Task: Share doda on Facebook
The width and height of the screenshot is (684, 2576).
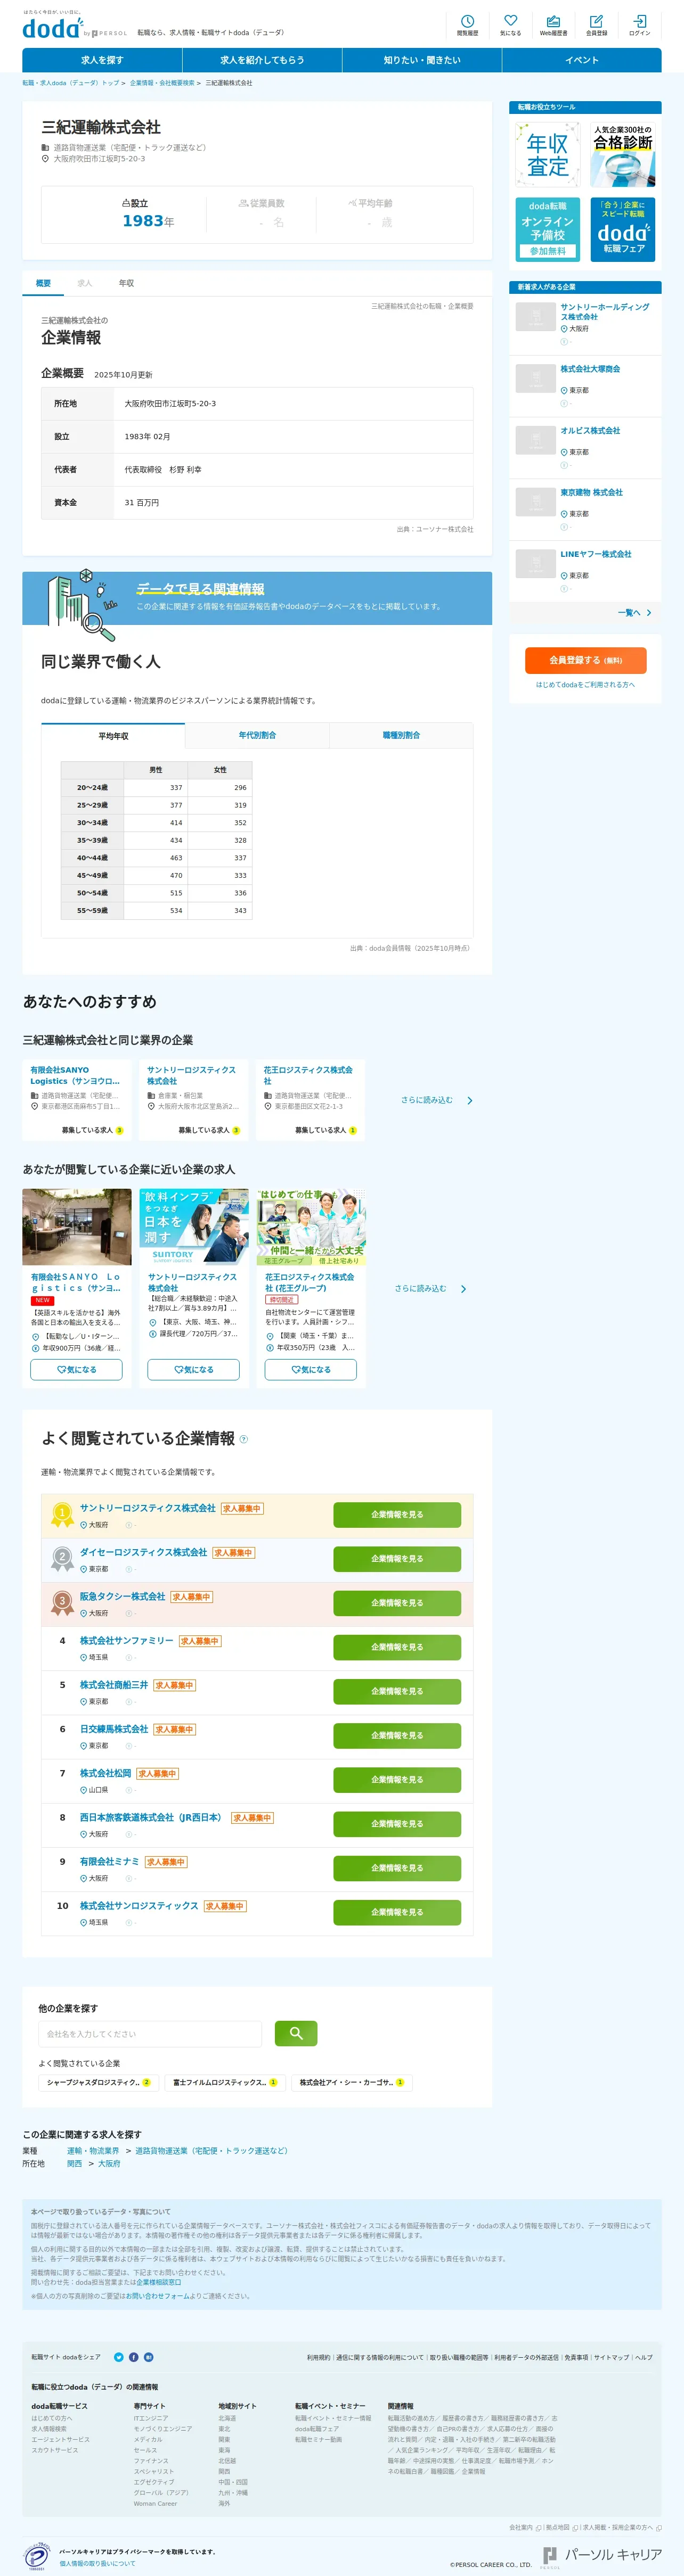Action: [x=134, y=2357]
